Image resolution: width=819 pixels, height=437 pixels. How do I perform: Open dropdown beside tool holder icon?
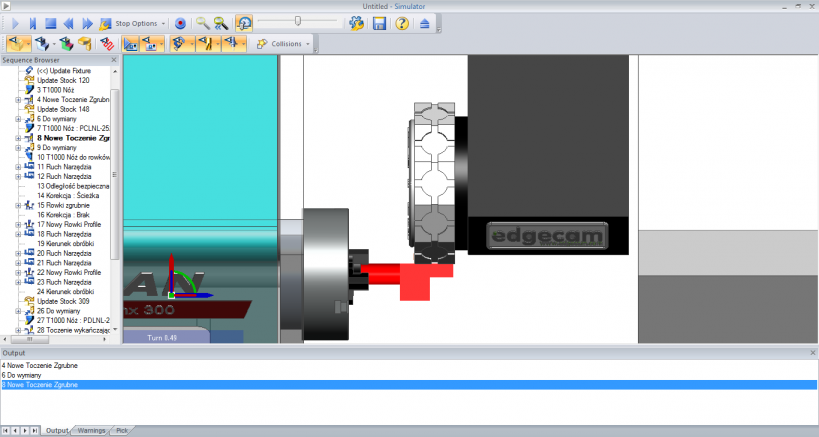[192, 44]
